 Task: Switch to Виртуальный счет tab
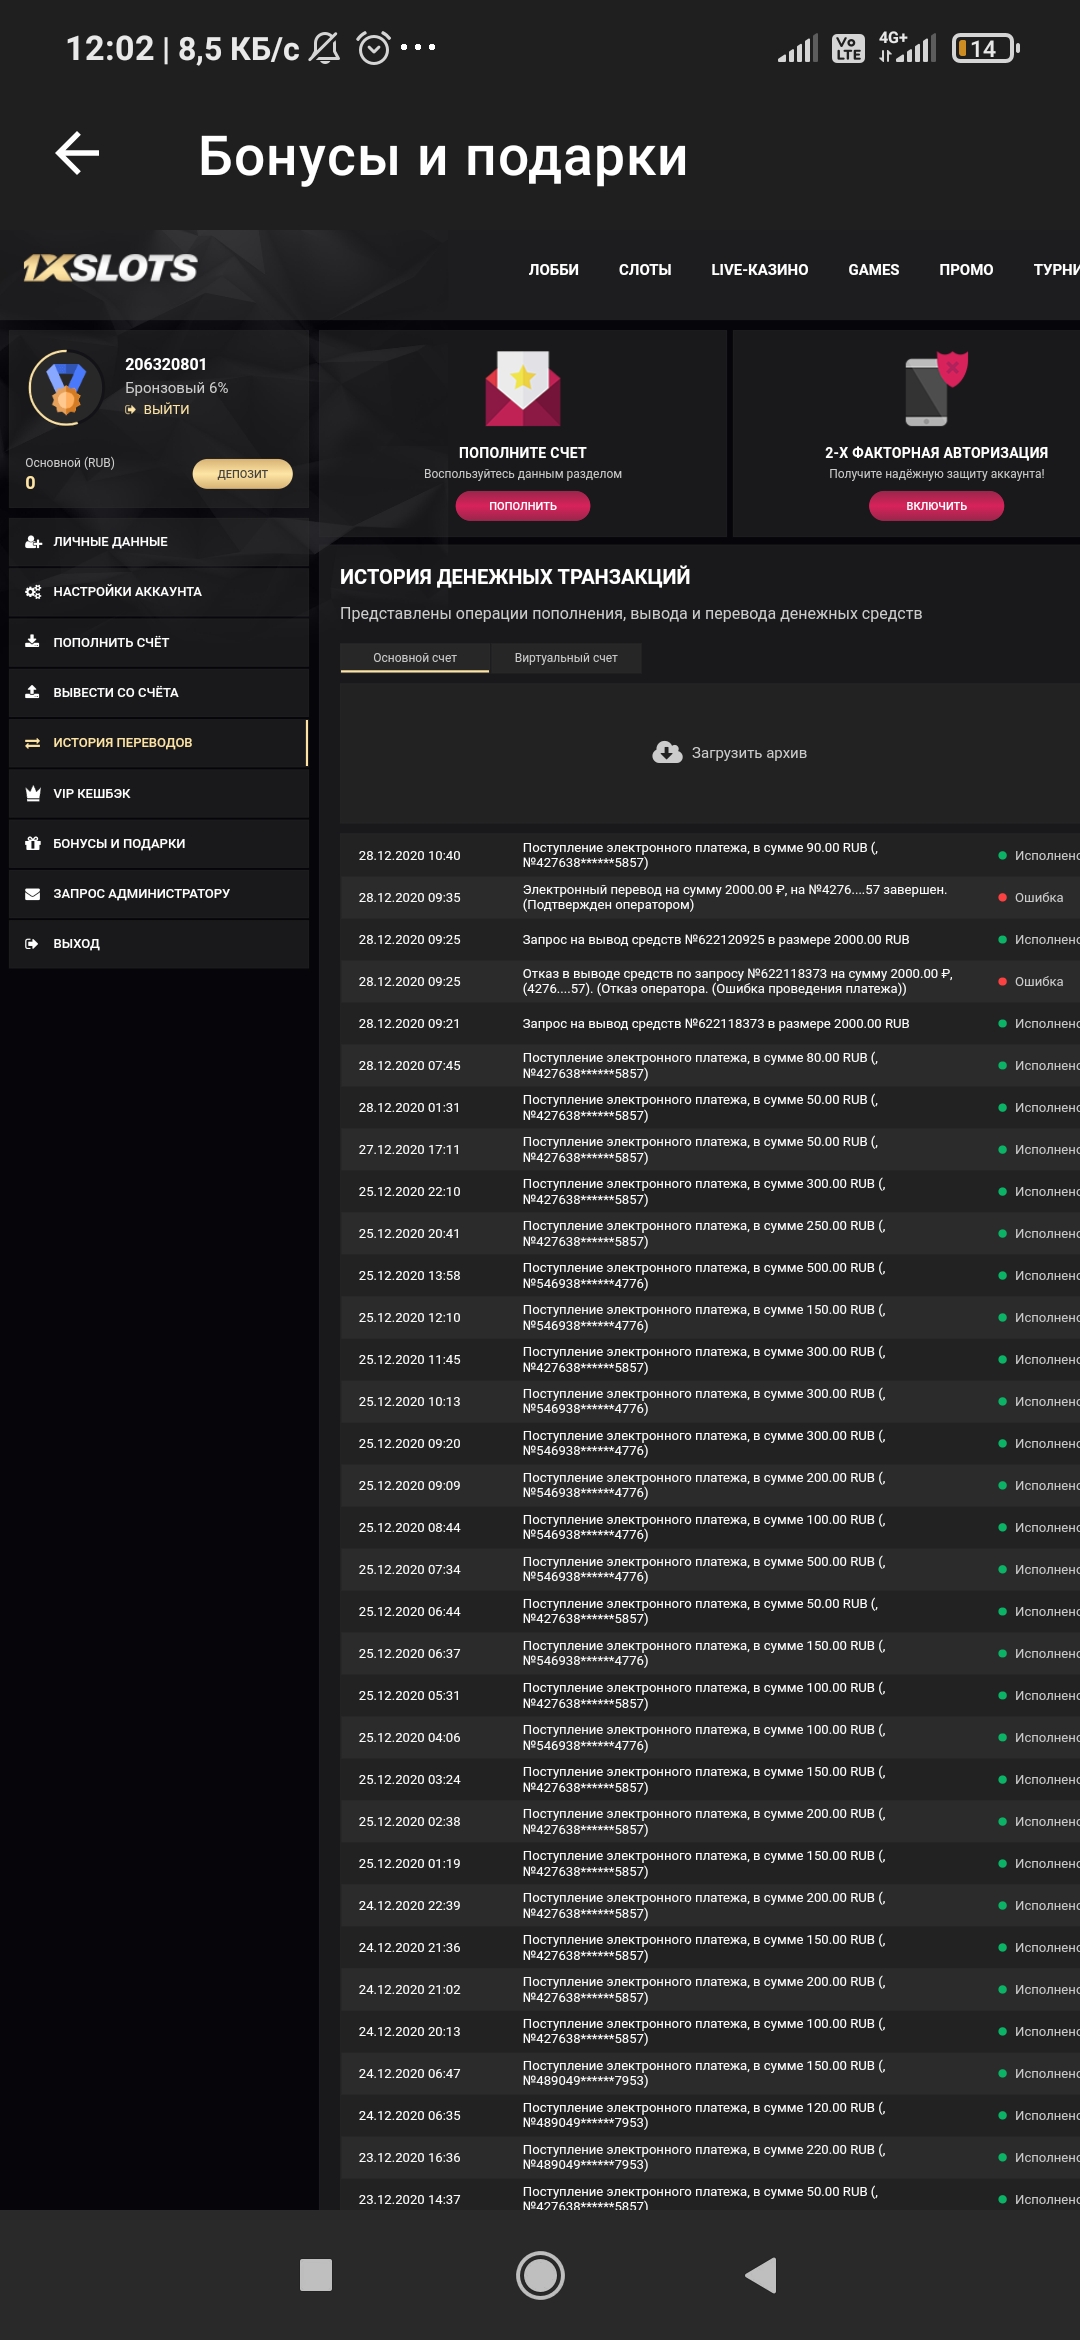(566, 658)
